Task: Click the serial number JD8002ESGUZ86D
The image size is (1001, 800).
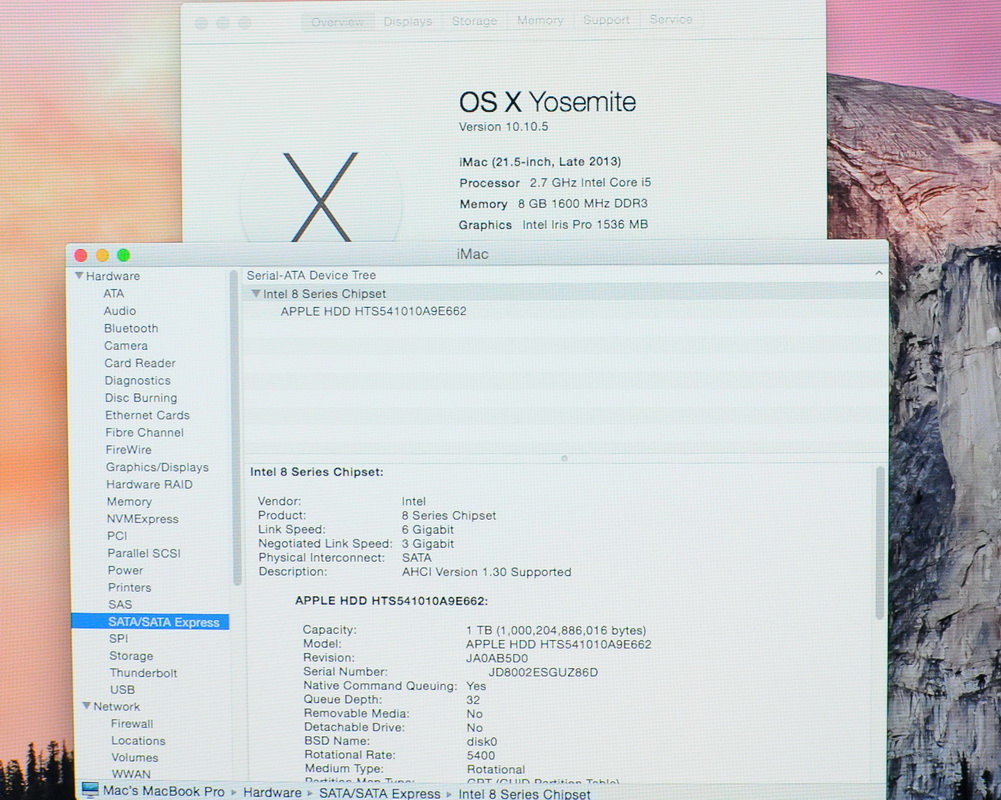Action: pyautogui.click(x=543, y=672)
